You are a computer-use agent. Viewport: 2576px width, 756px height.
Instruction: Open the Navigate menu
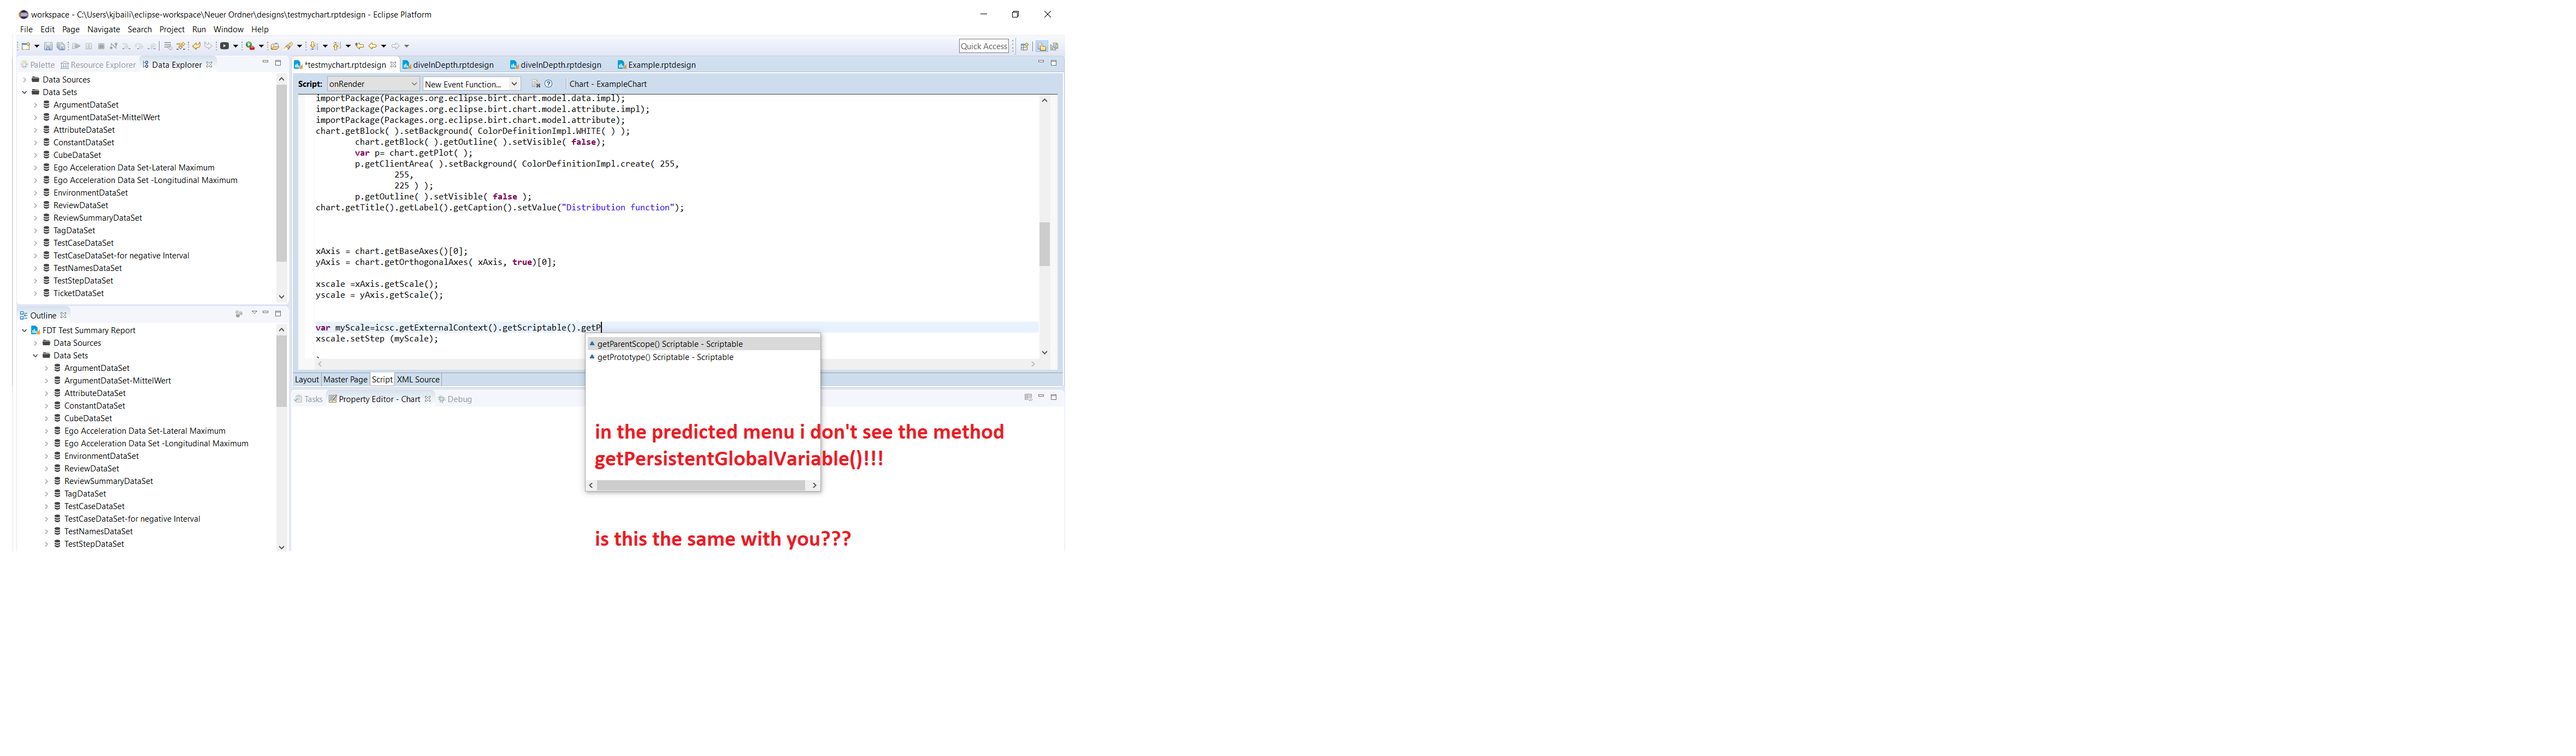click(103, 30)
